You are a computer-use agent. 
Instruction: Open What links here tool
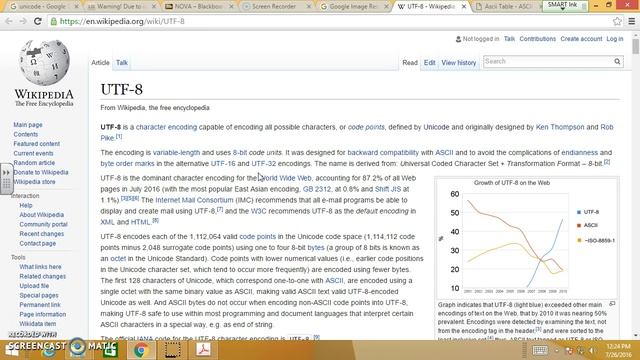[x=40, y=267]
